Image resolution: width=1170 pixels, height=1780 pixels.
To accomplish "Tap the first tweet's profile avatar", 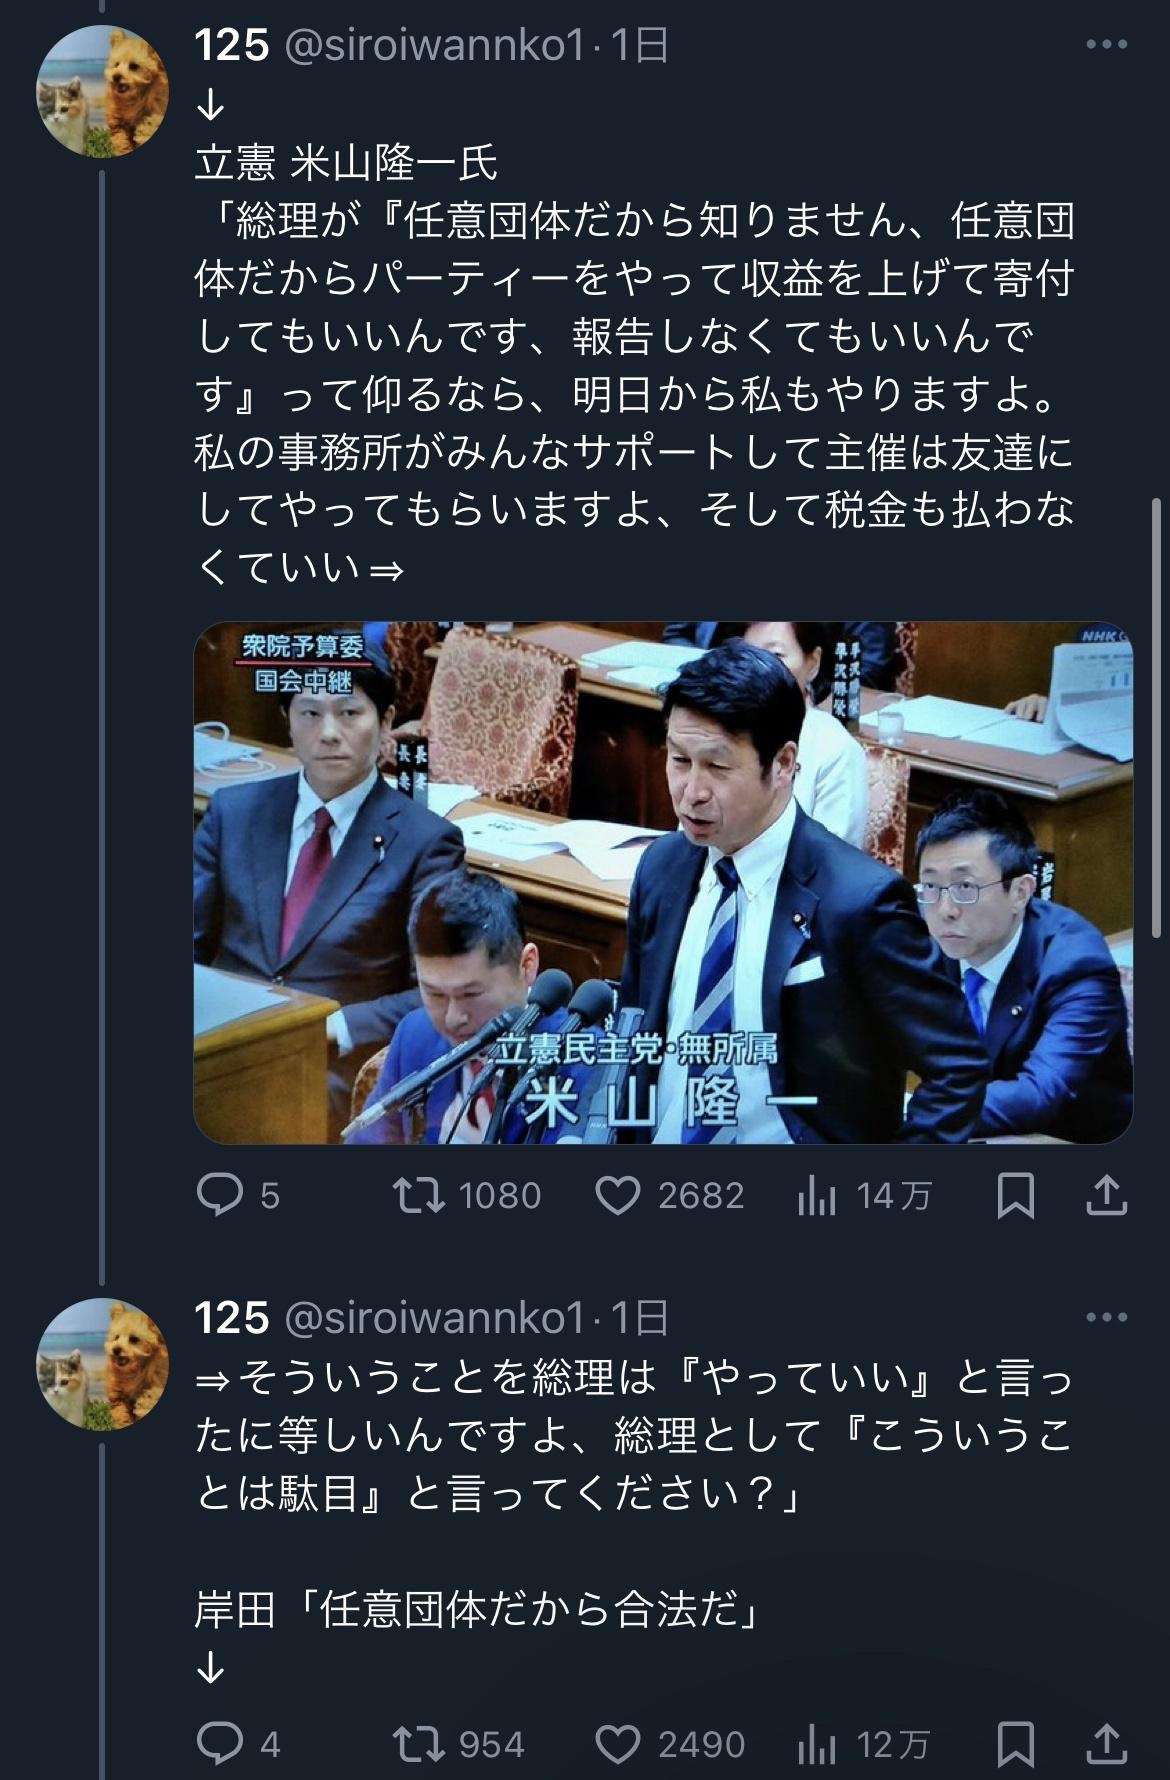I will pos(102,91).
